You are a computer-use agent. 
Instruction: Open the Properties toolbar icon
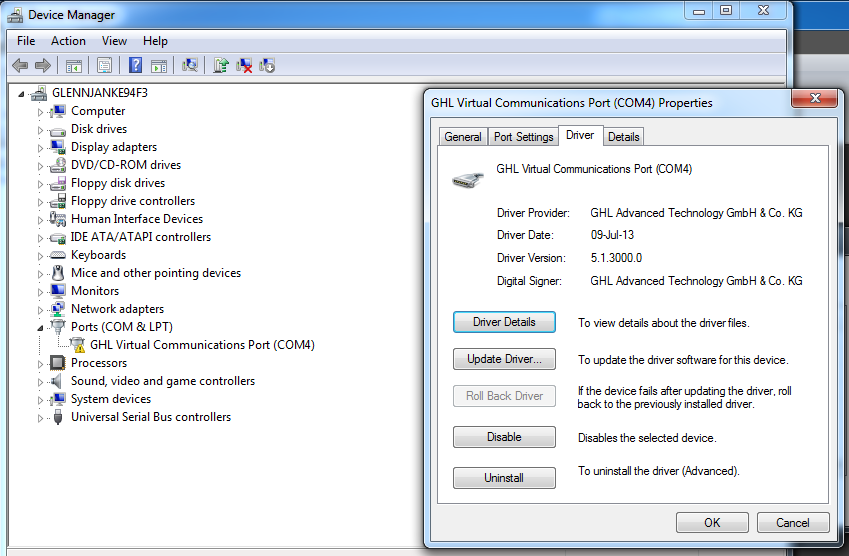click(x=104, y=66)
